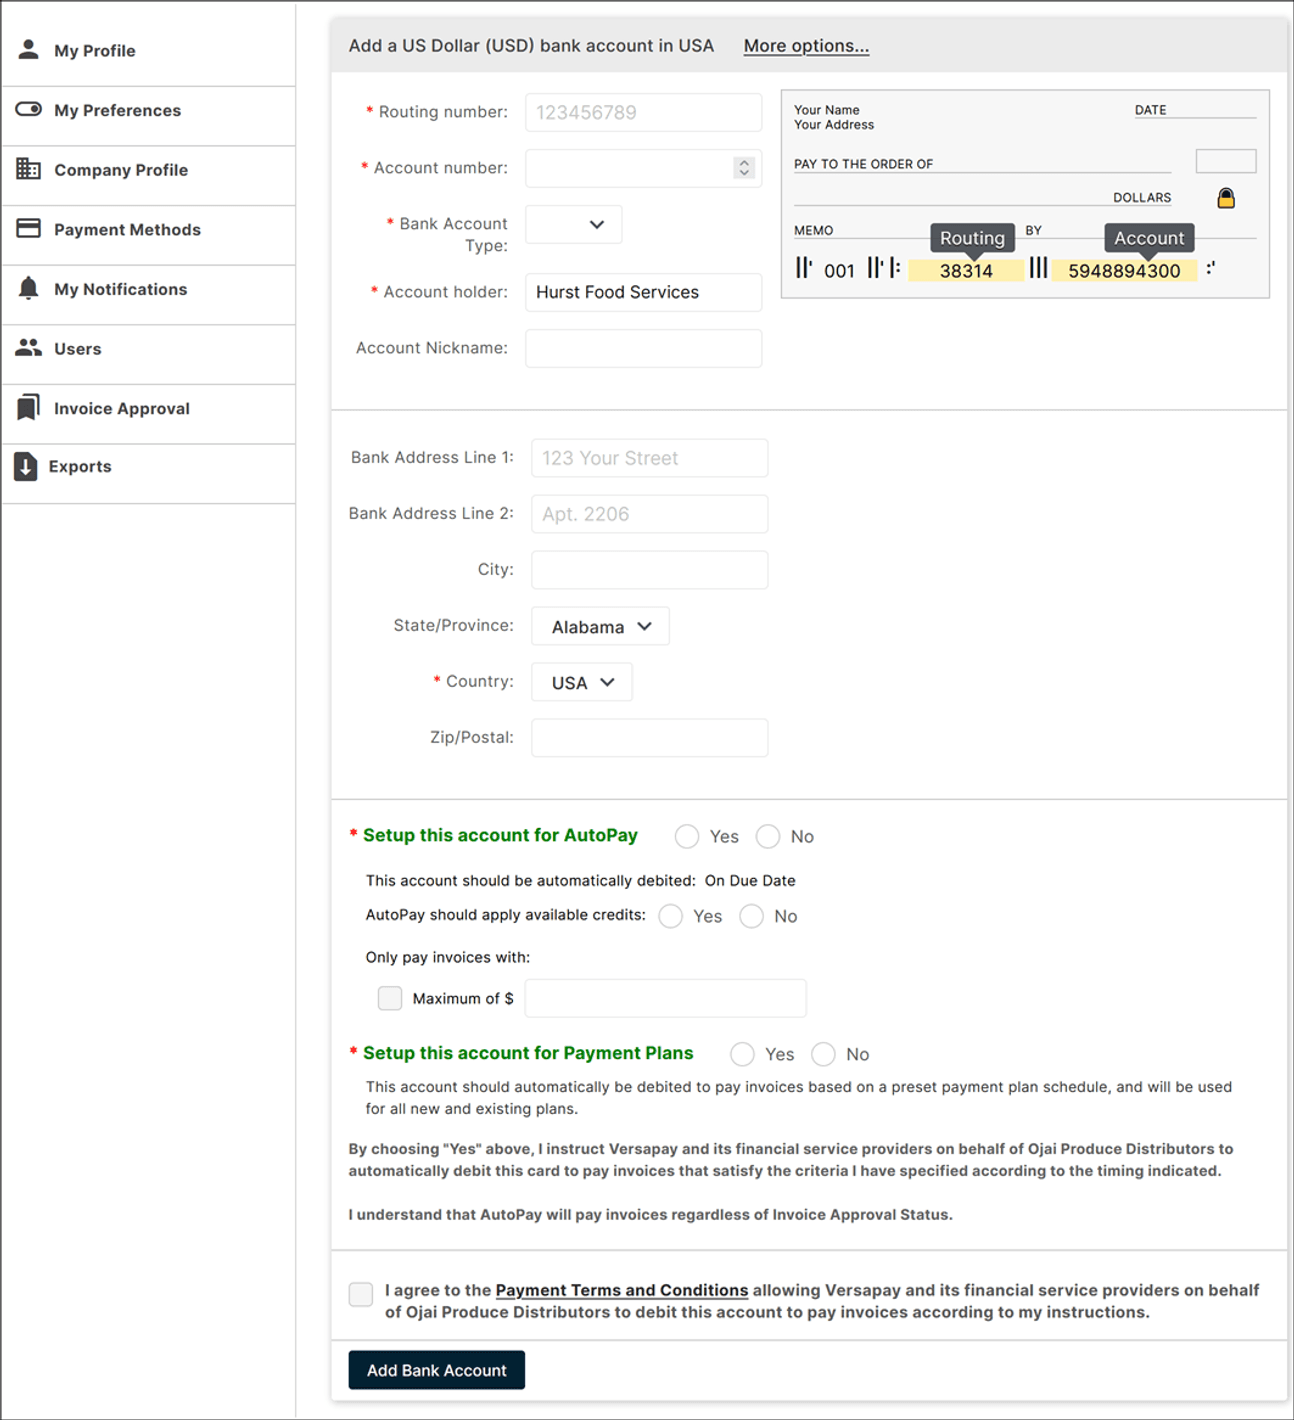Select Yes for AutoPay setup
The image size is (1294, 1420).
(x=687, y=836)
